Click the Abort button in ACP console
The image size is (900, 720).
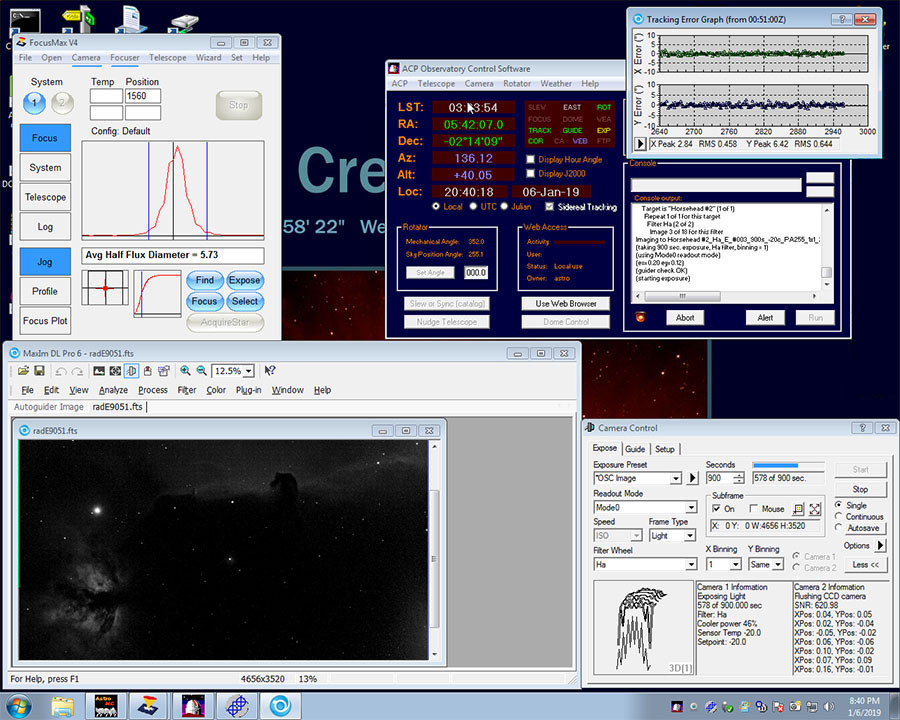tap(685, 318)
